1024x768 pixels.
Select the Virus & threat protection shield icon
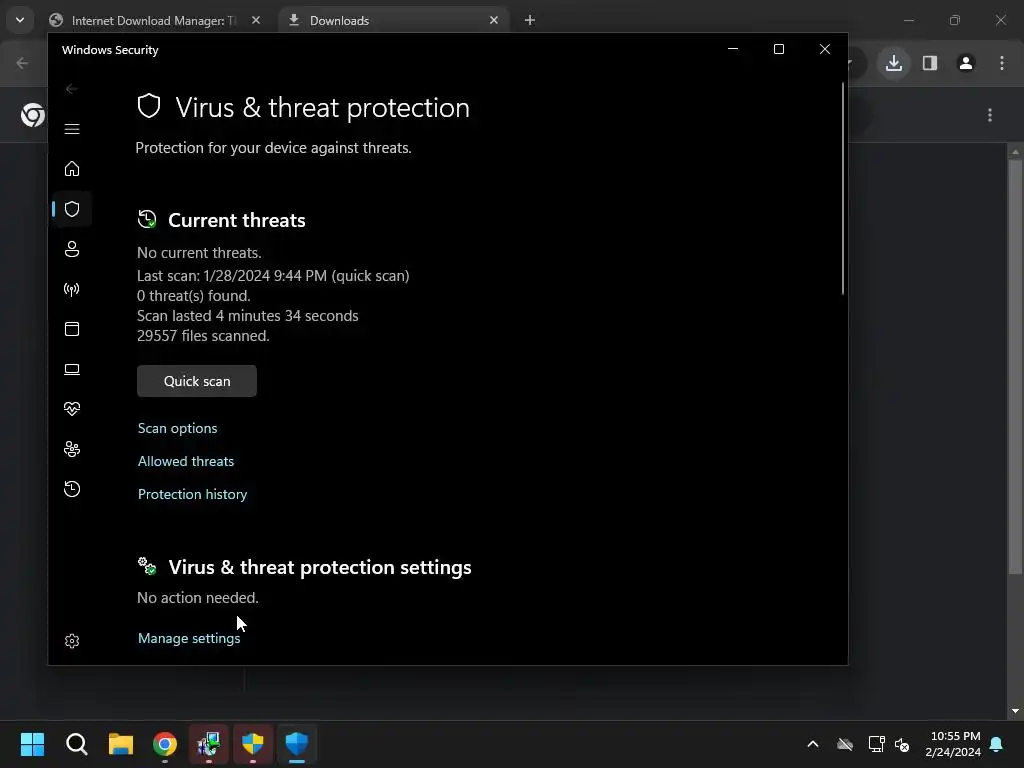(x=72, y=209)
